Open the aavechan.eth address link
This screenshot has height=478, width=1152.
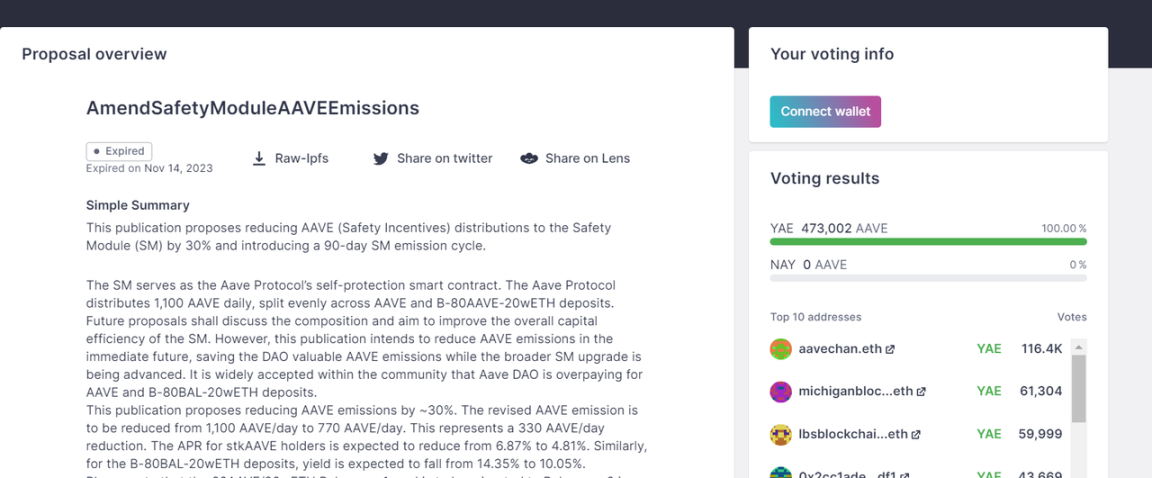840,349
